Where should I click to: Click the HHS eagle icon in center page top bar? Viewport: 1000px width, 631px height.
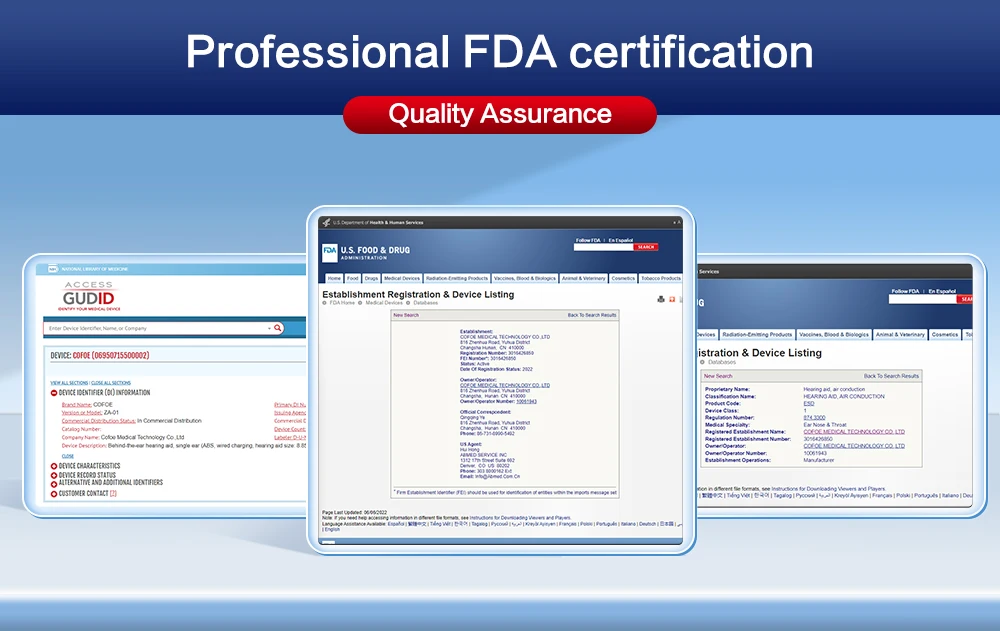pos(327,223)
